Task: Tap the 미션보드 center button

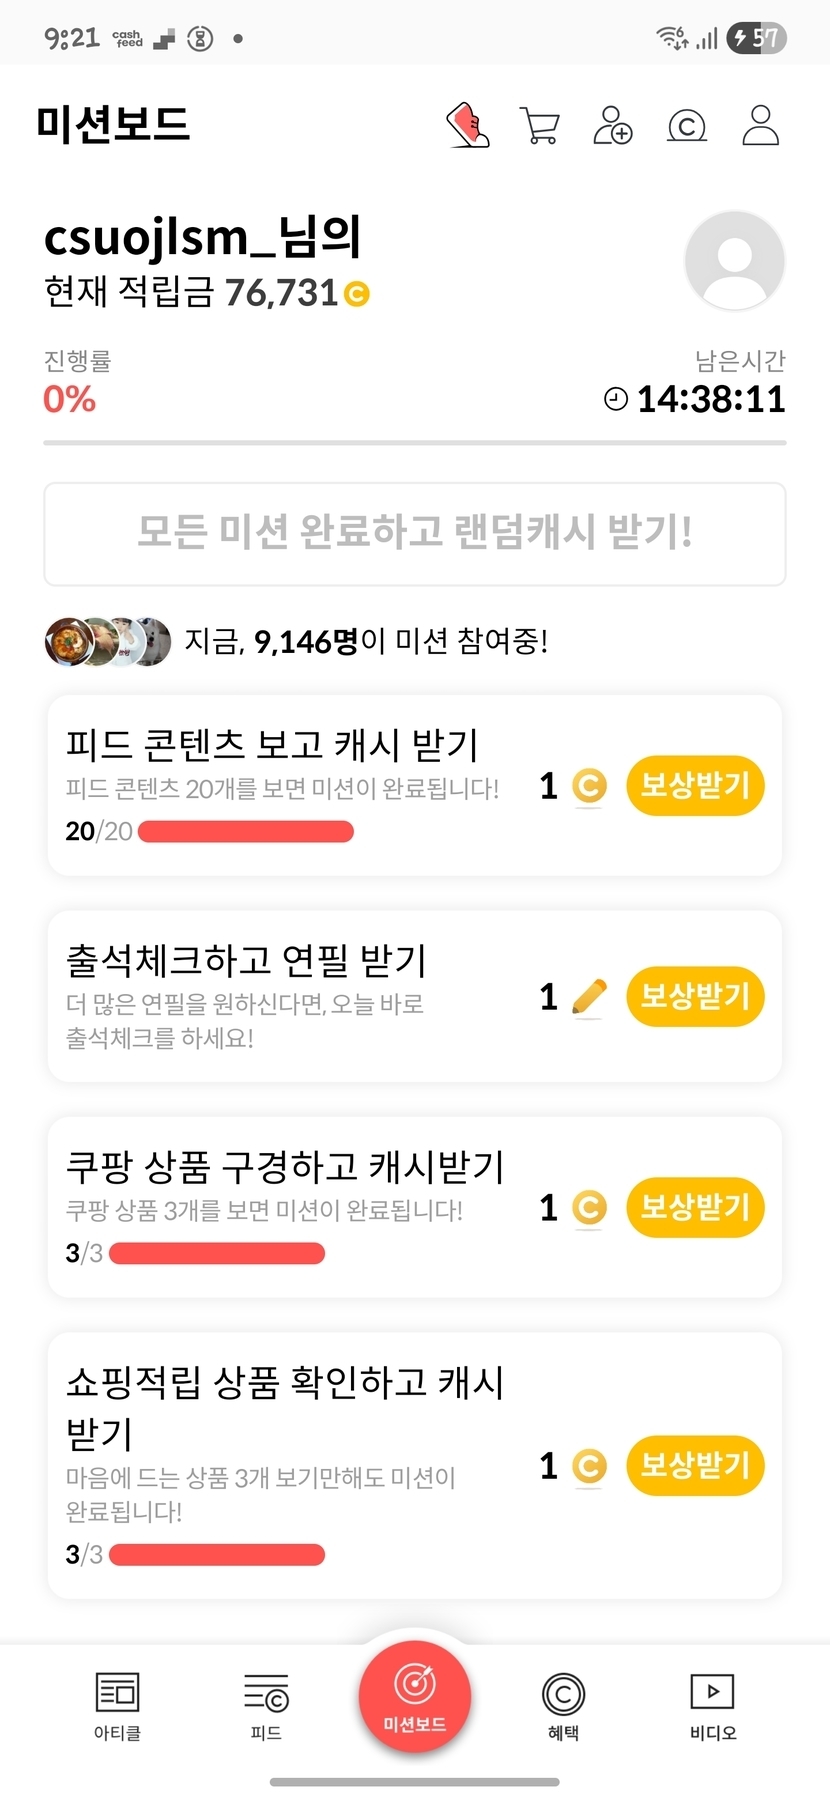Action: click(415, 1697)
